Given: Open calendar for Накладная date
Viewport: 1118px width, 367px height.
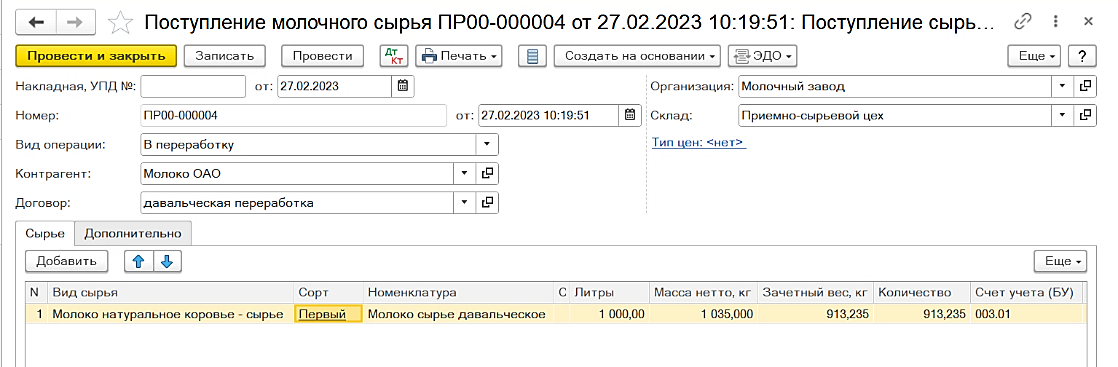Looking at the screenshot, I should pyautogui.click(x=403, y=86).
